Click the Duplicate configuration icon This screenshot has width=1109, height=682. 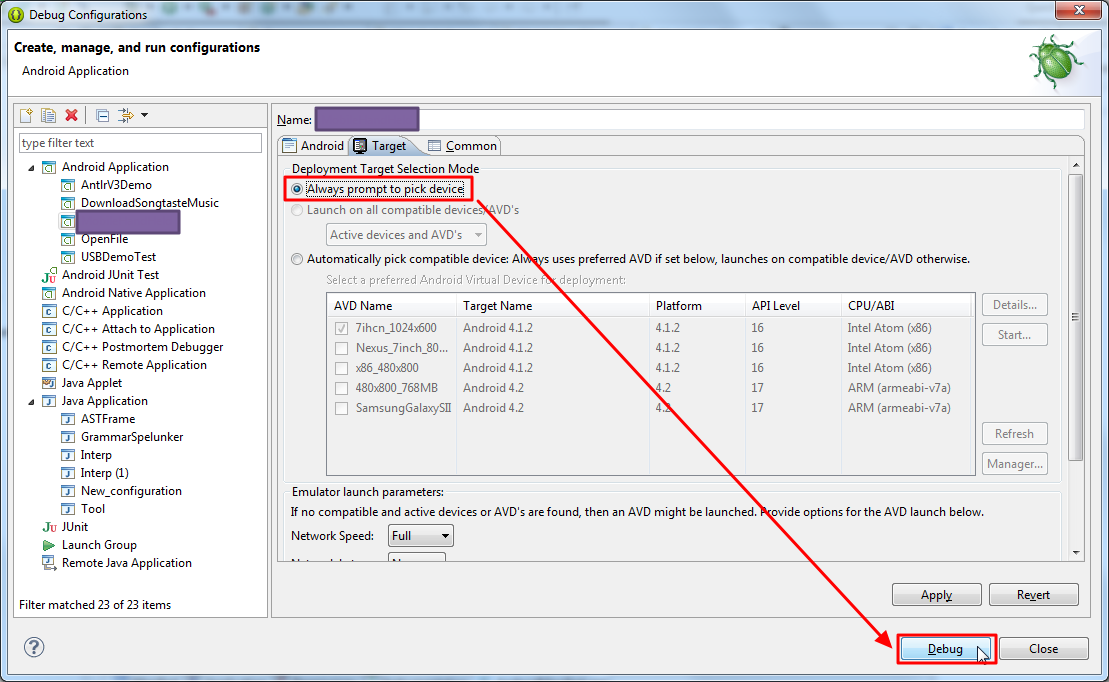click(x=48, y=115)
